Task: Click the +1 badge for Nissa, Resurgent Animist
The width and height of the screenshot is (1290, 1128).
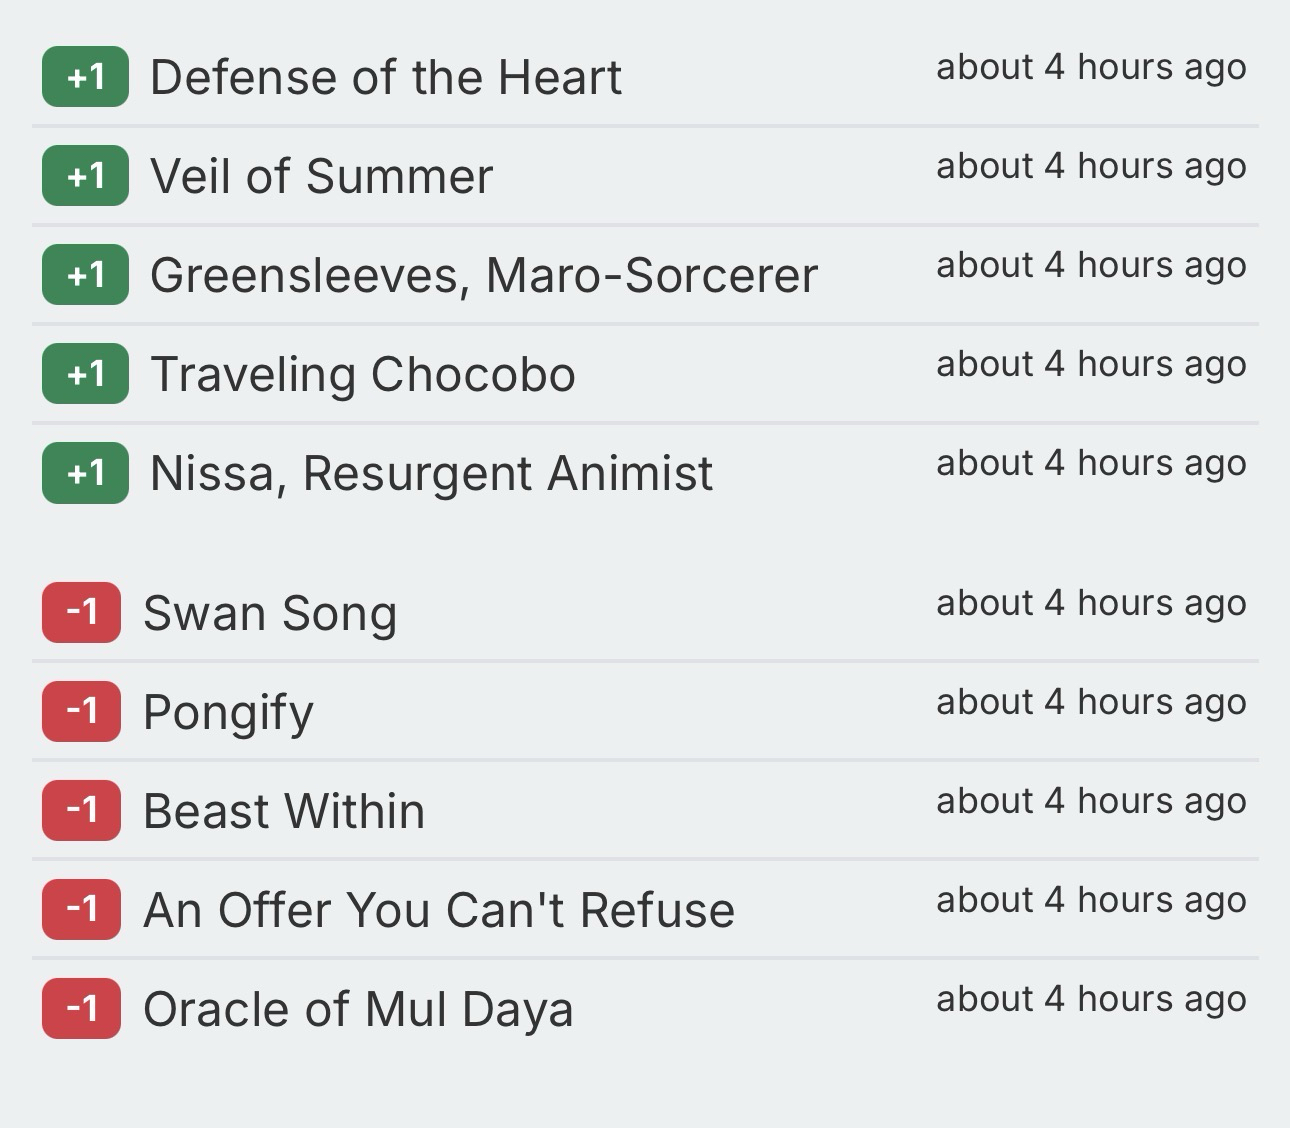Action: click(x=85, y=473)
